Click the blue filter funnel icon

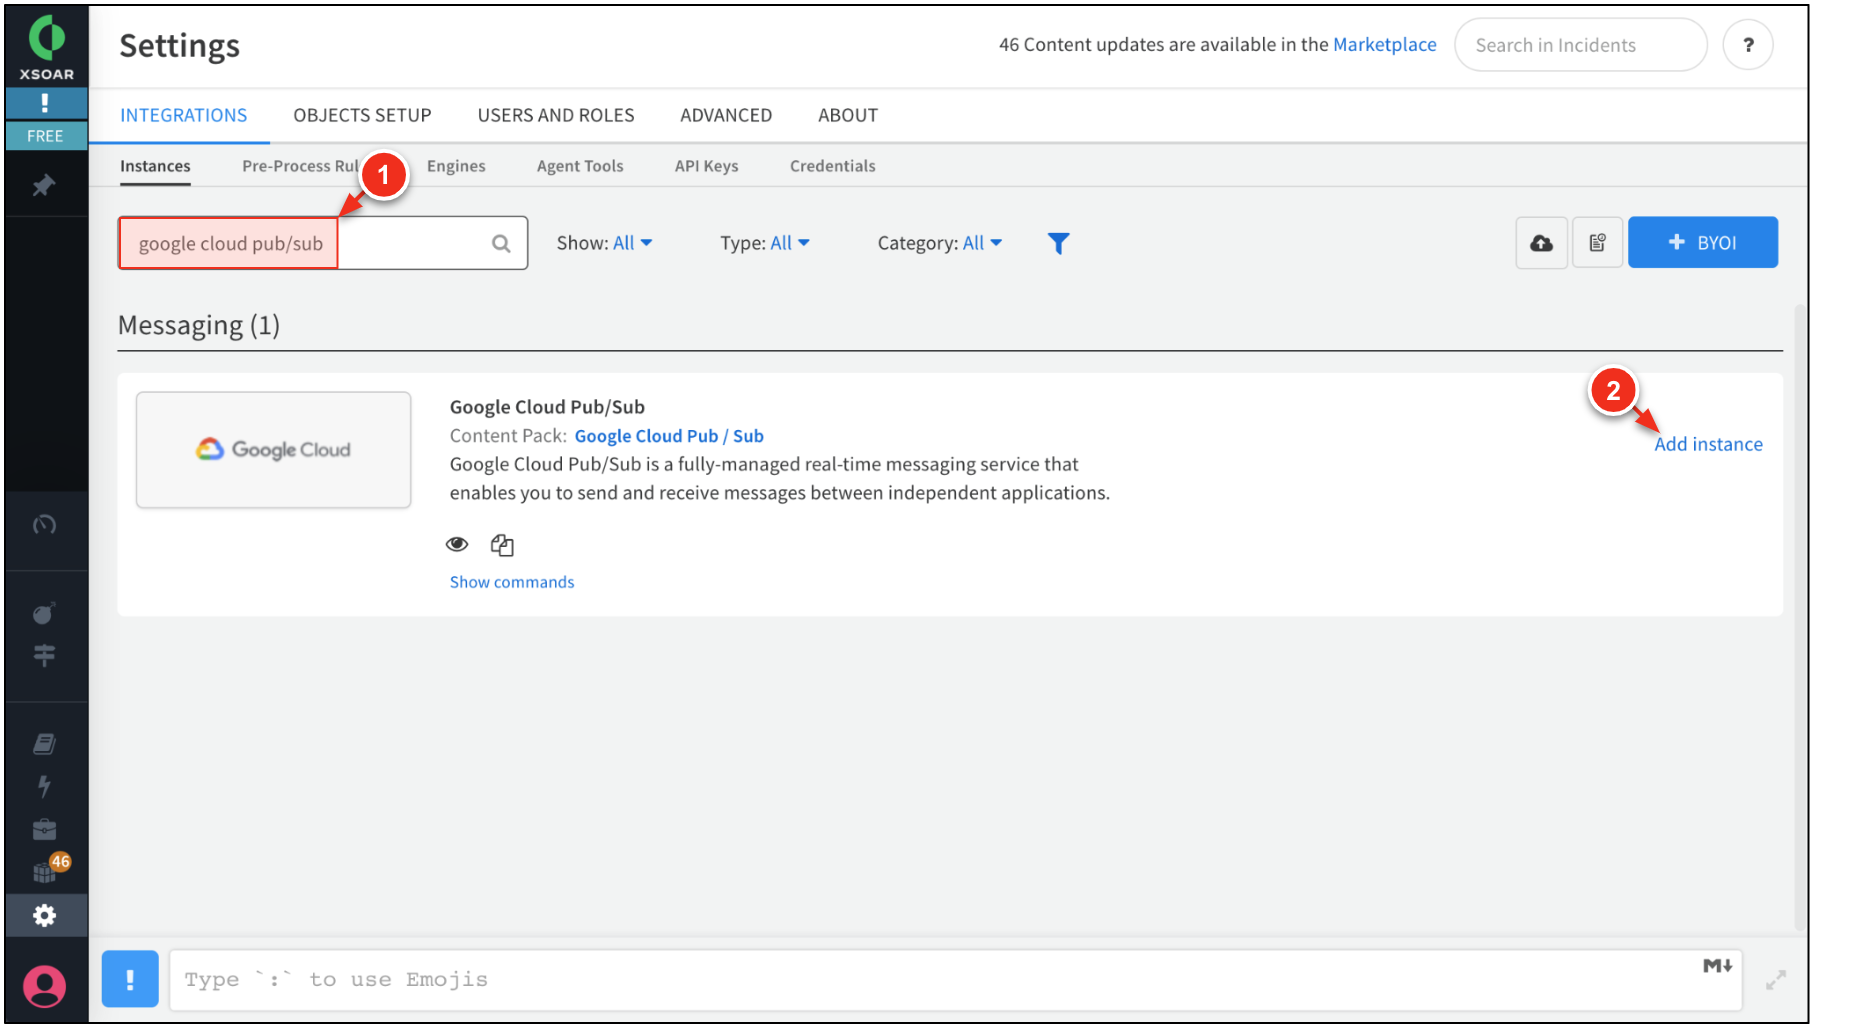coord(1058,243)
